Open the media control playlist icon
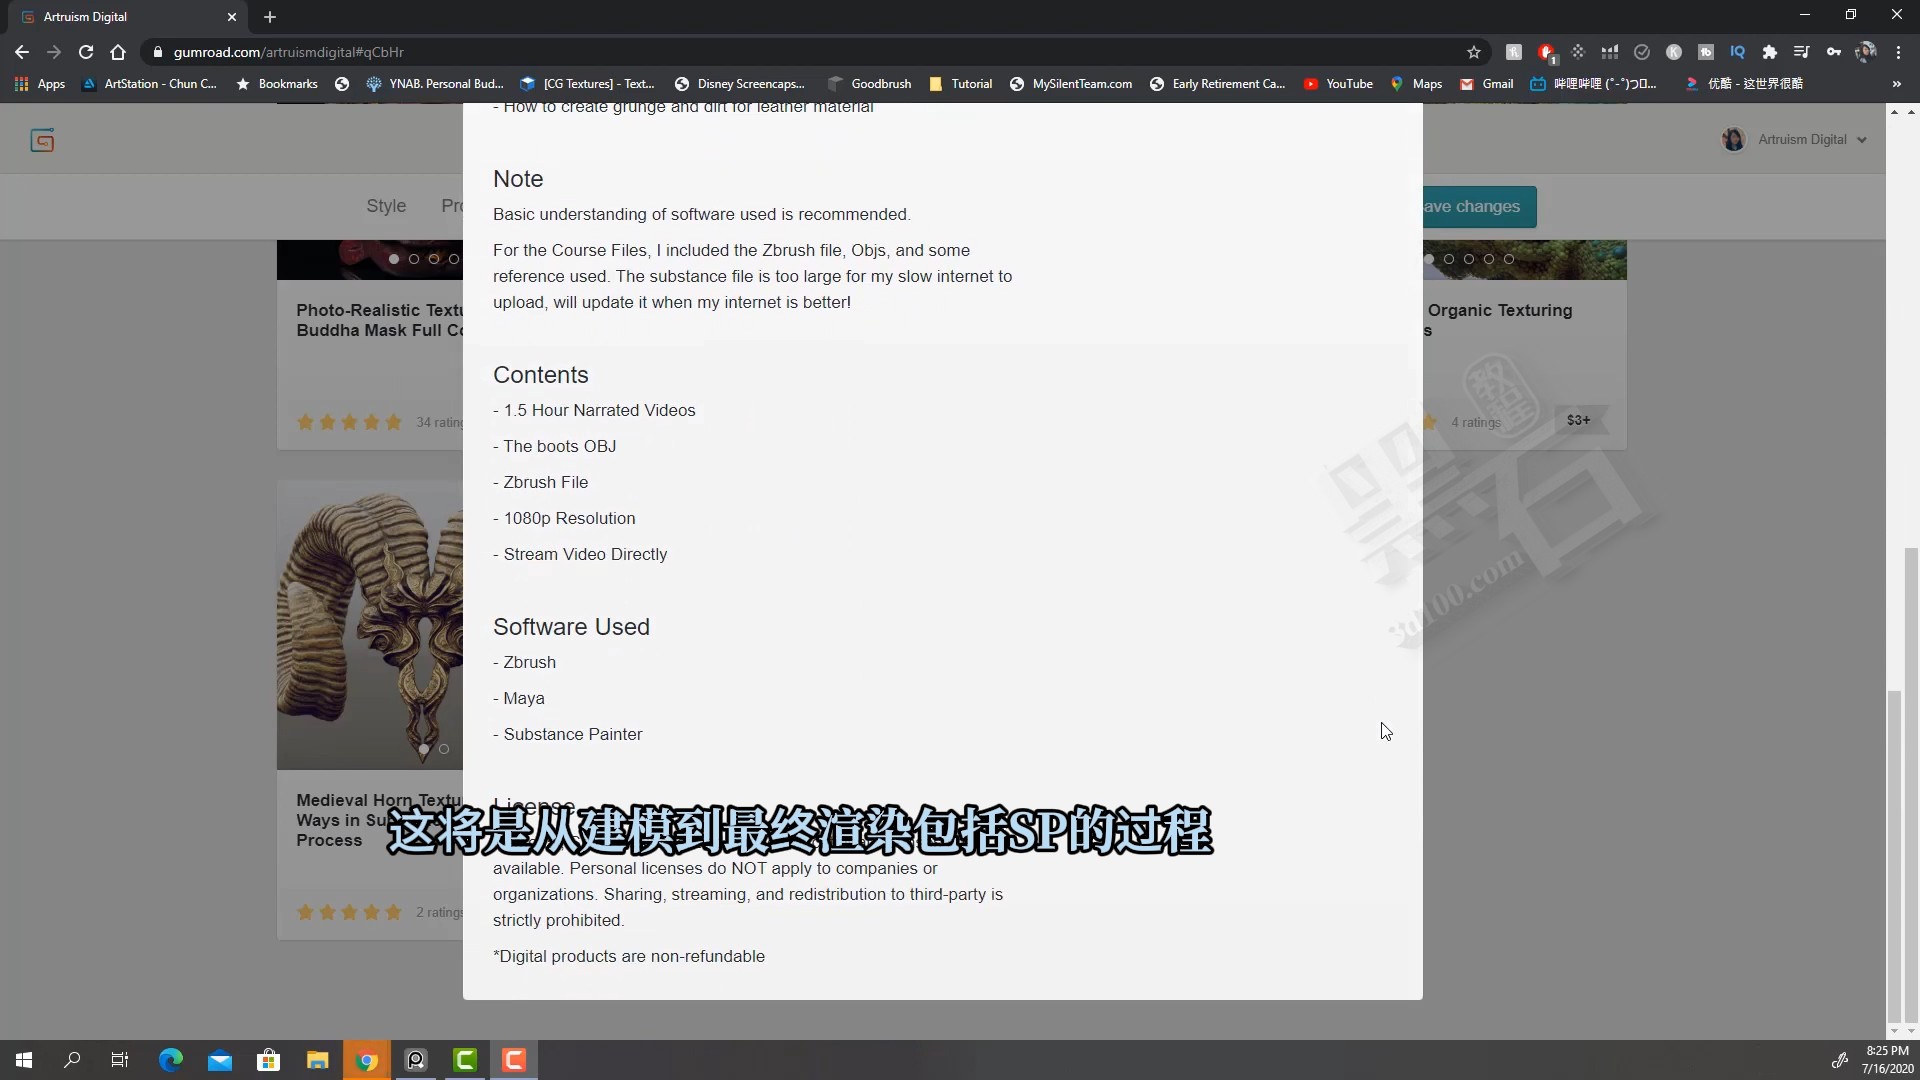The image size is (1920, 1080). pos(1802,52)
